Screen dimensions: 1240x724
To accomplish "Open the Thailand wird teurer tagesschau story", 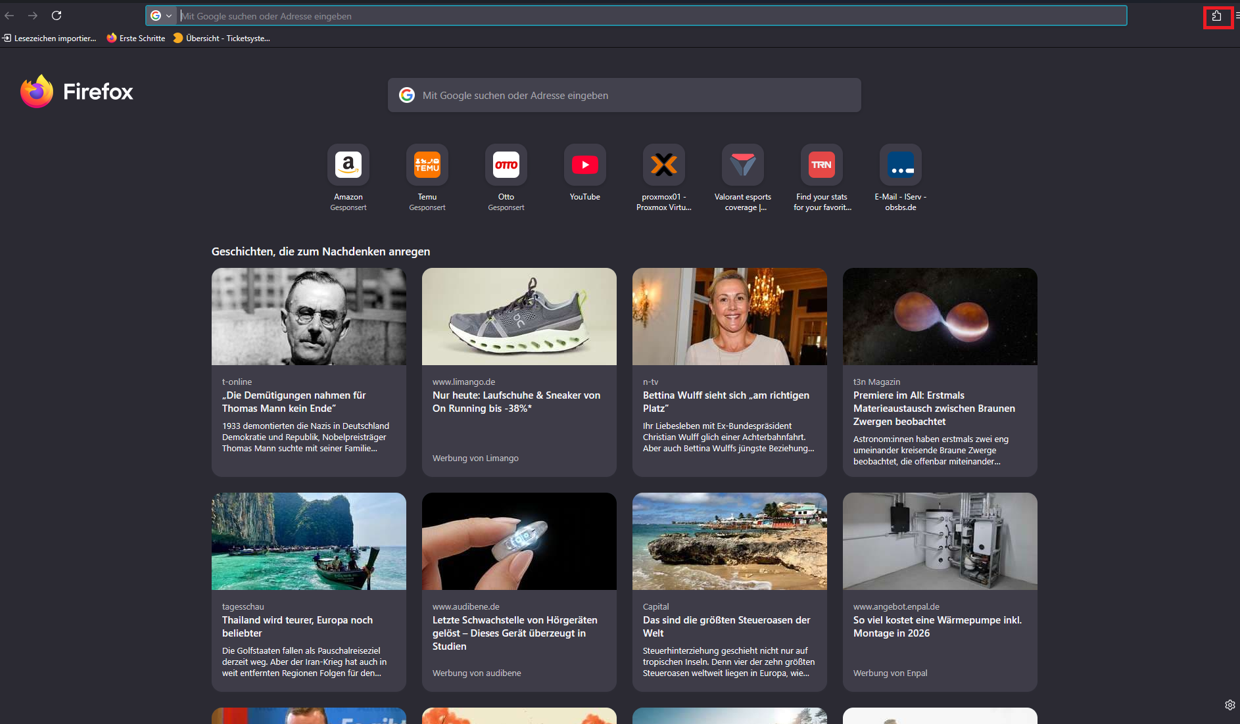I will [x=308, y=626].
